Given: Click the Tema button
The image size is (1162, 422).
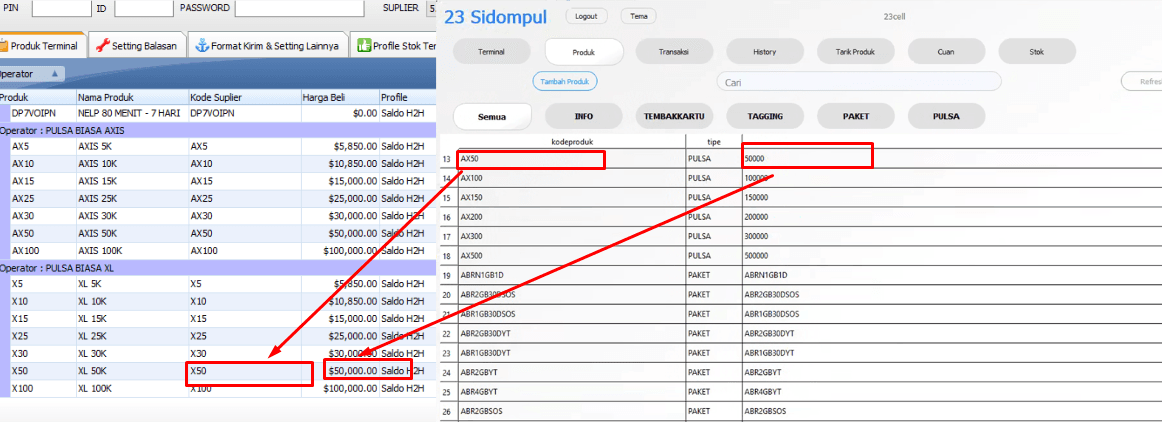Looking at the screenshot, I should click(638, 16).
